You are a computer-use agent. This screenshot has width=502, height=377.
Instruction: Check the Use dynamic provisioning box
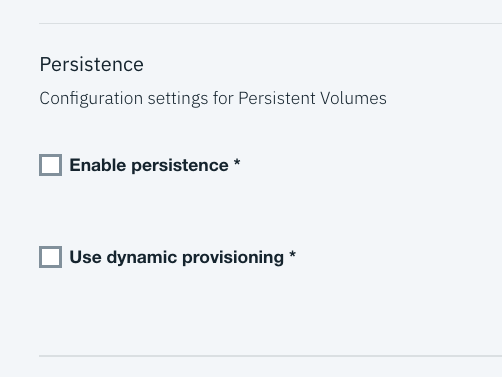(x=51, y=257)
